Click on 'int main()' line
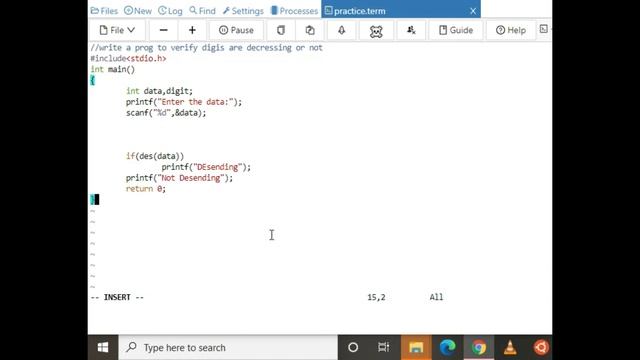 (x=113, y=69)
